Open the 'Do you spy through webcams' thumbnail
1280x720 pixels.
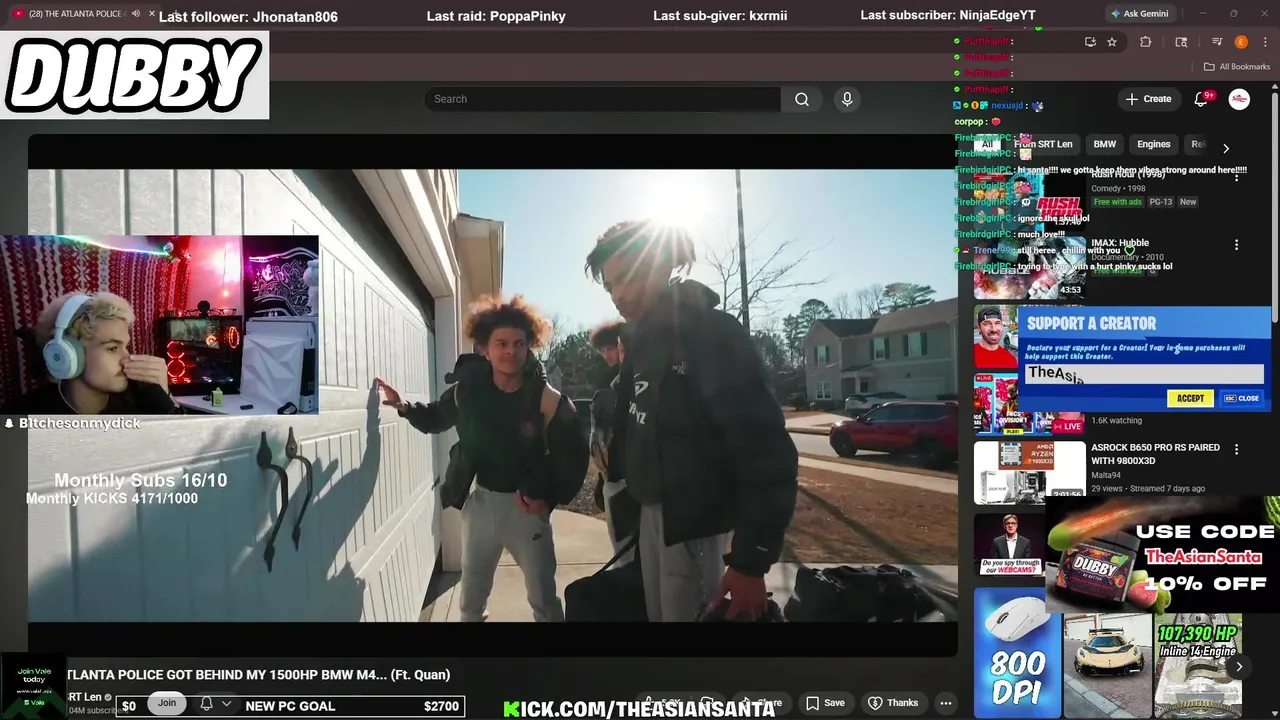pyautogui.click(x=1009, y=545)
